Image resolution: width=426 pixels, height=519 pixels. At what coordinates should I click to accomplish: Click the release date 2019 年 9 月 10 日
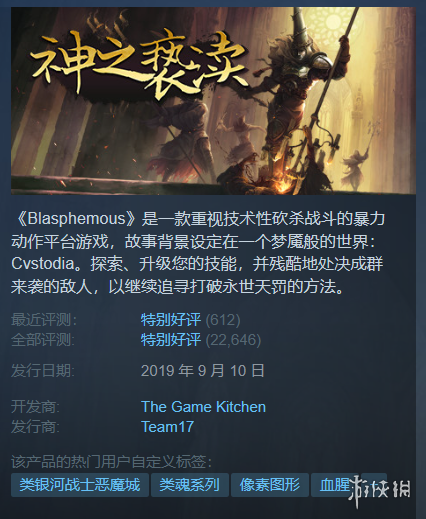203,370
